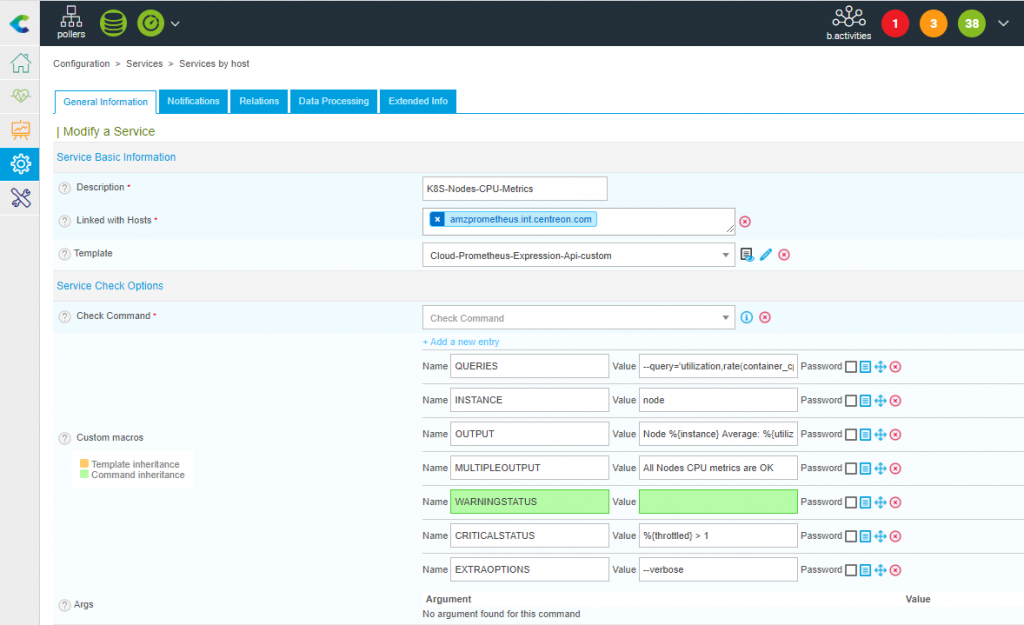
Task: Click move handle for MULTIPLEOUTPUT macro
Action: 880,469
